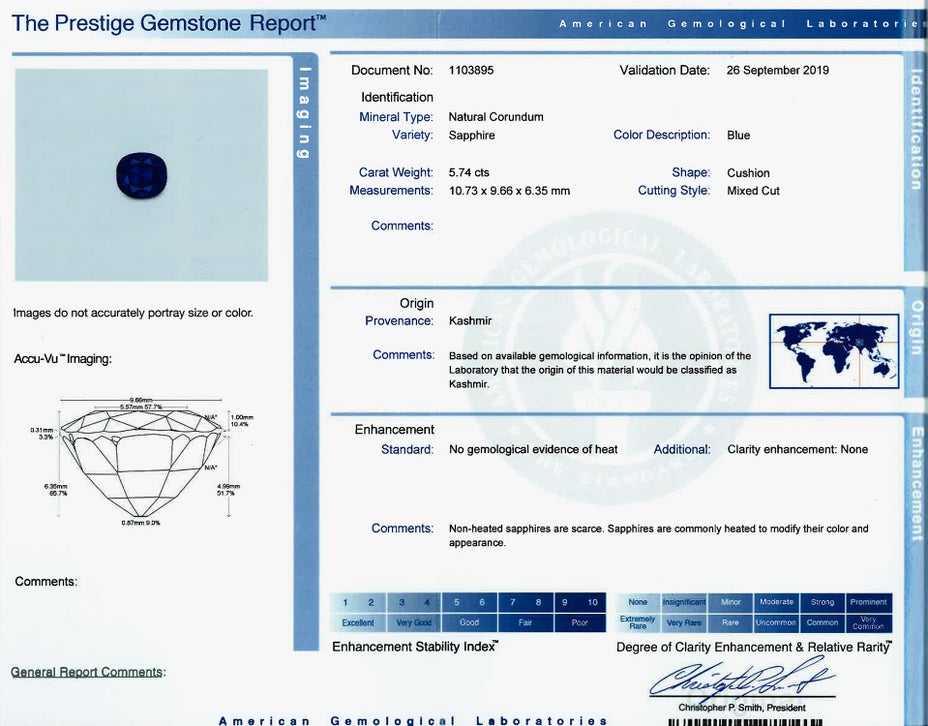Click the Prominent clarity enhancement cell
Viewport: 928px width, 726px height.
click(867, 602)
